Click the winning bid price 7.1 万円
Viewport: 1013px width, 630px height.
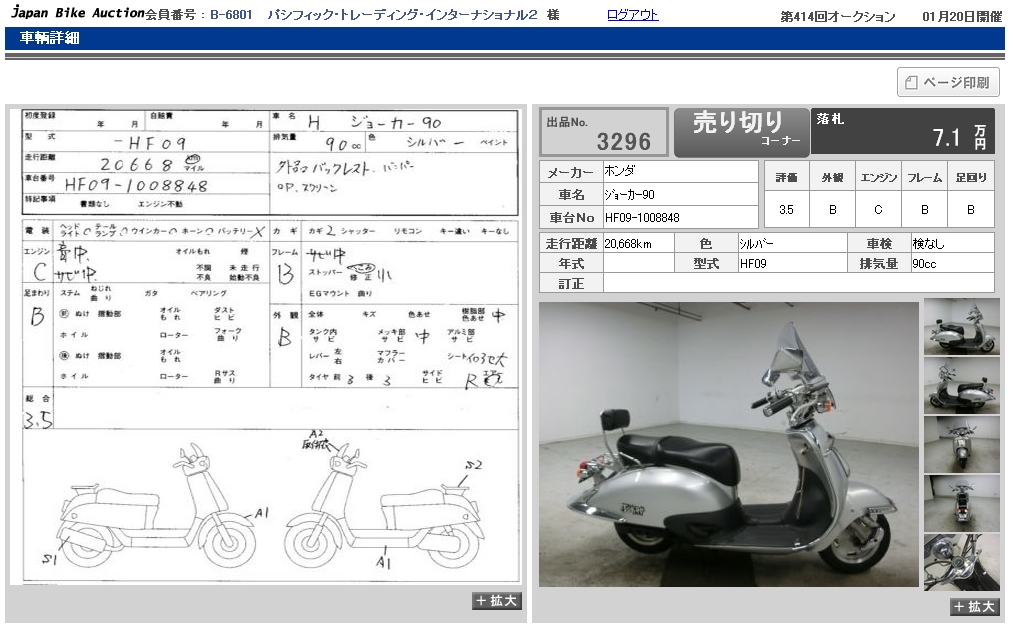(x=959, y=137)
